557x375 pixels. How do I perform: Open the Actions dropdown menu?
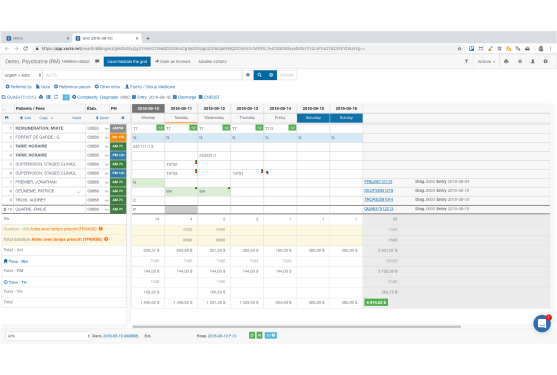(486, 61)
